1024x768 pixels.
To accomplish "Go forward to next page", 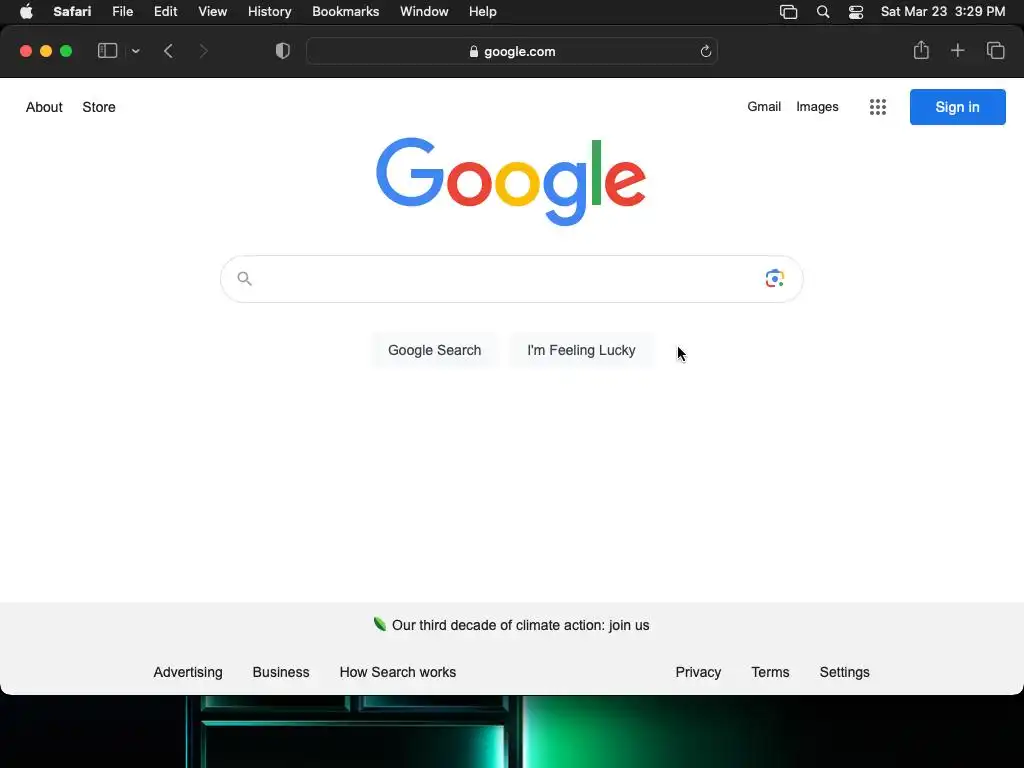I will pyautogui.click(x=203, y=51).
